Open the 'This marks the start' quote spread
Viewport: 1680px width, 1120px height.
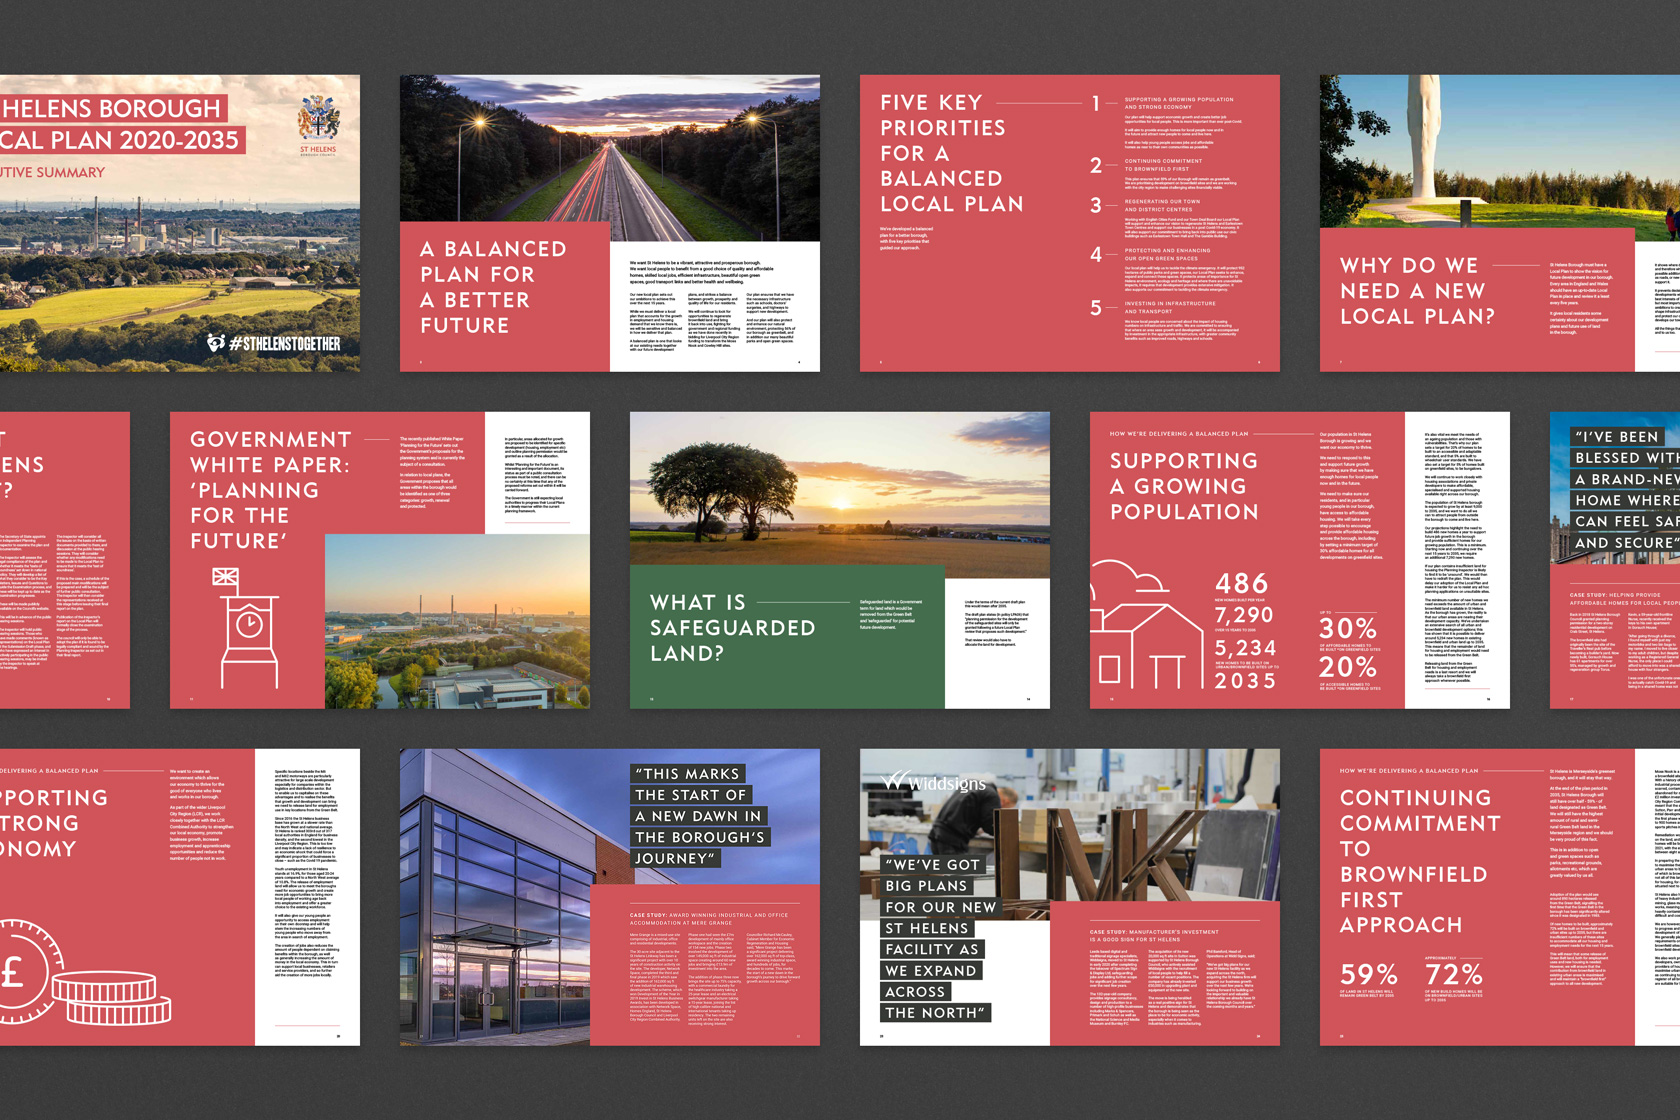point(610,897)
